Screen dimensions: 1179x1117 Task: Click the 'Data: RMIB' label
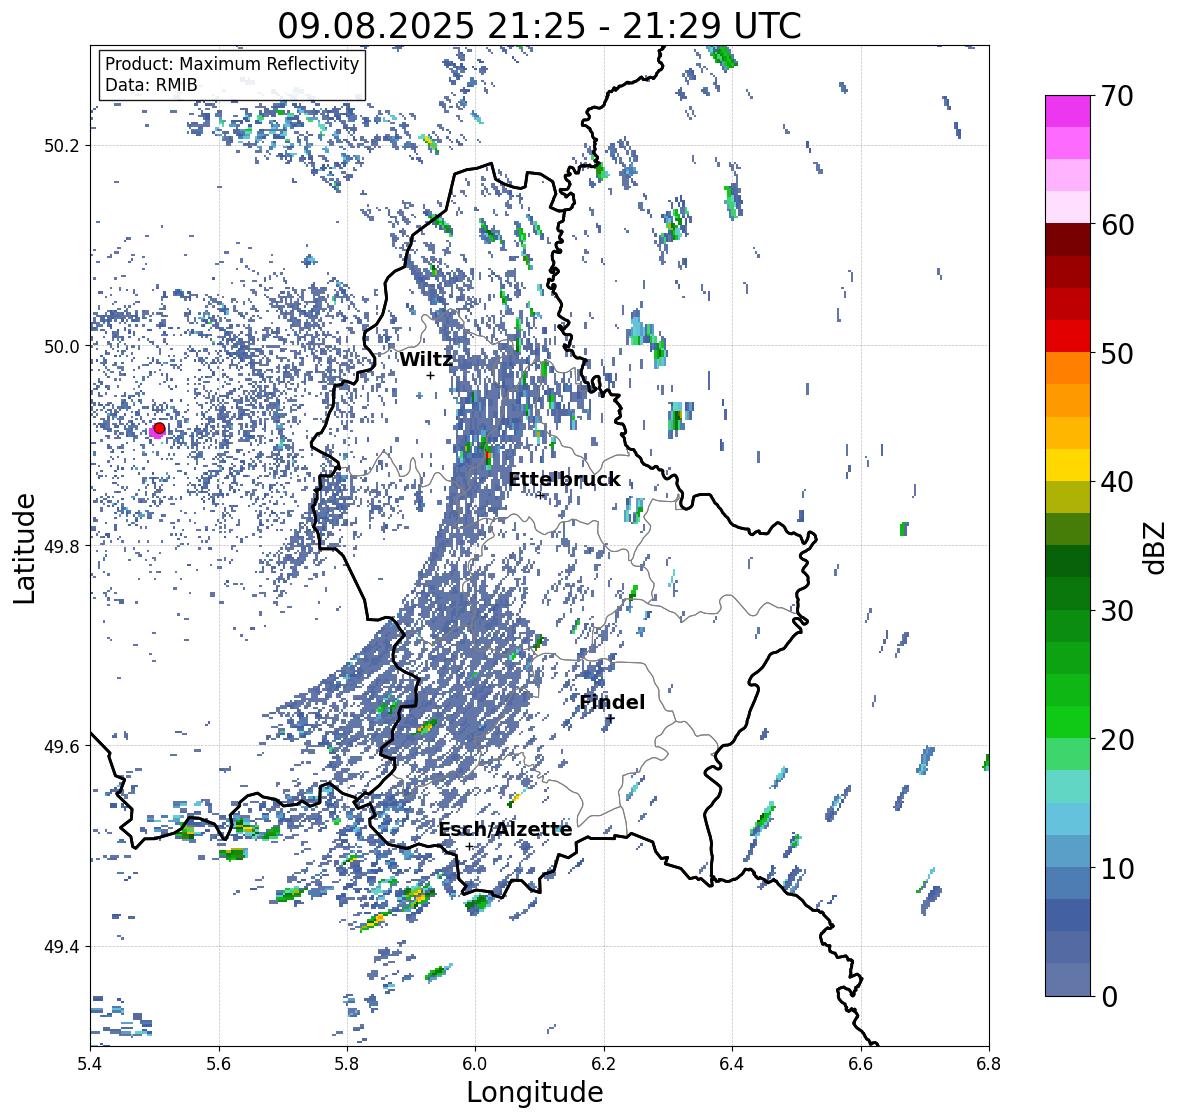151,85
